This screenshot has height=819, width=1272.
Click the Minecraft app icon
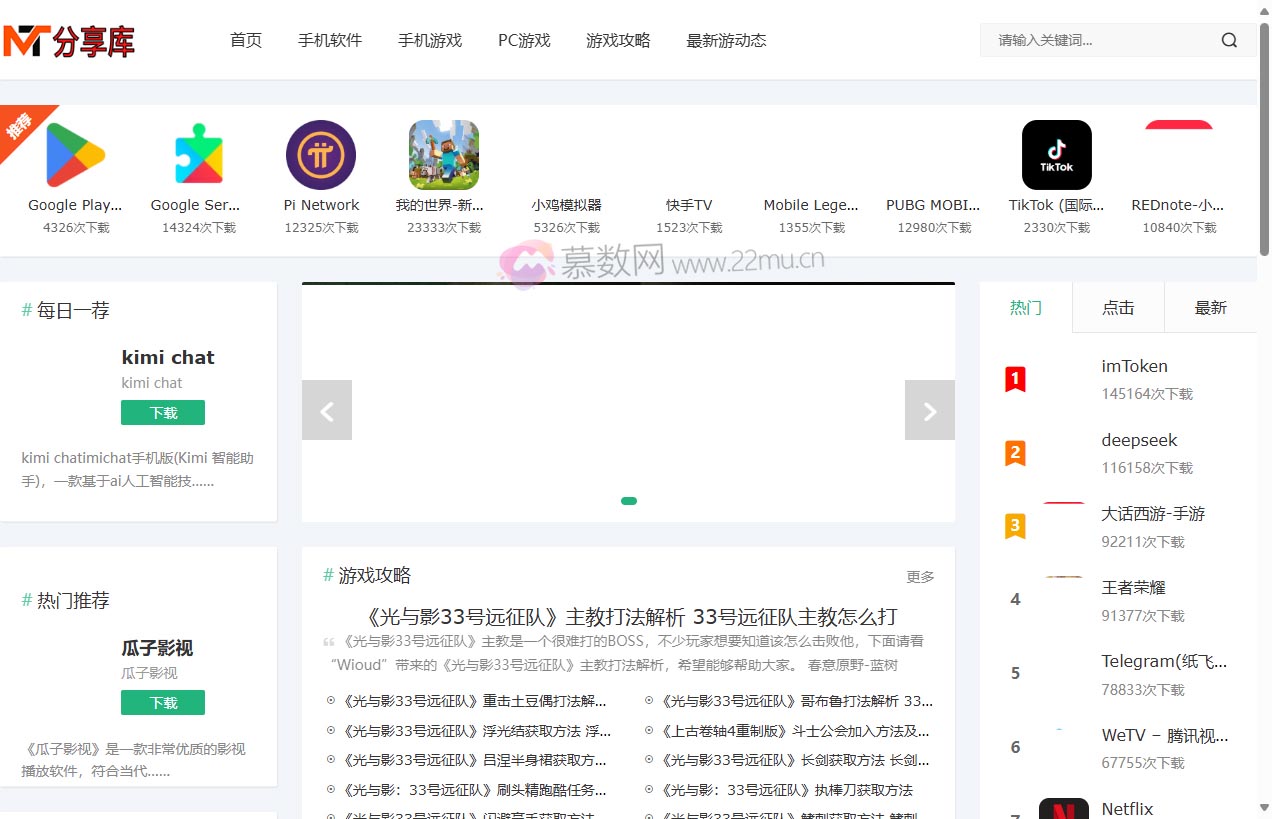point(444,155)
